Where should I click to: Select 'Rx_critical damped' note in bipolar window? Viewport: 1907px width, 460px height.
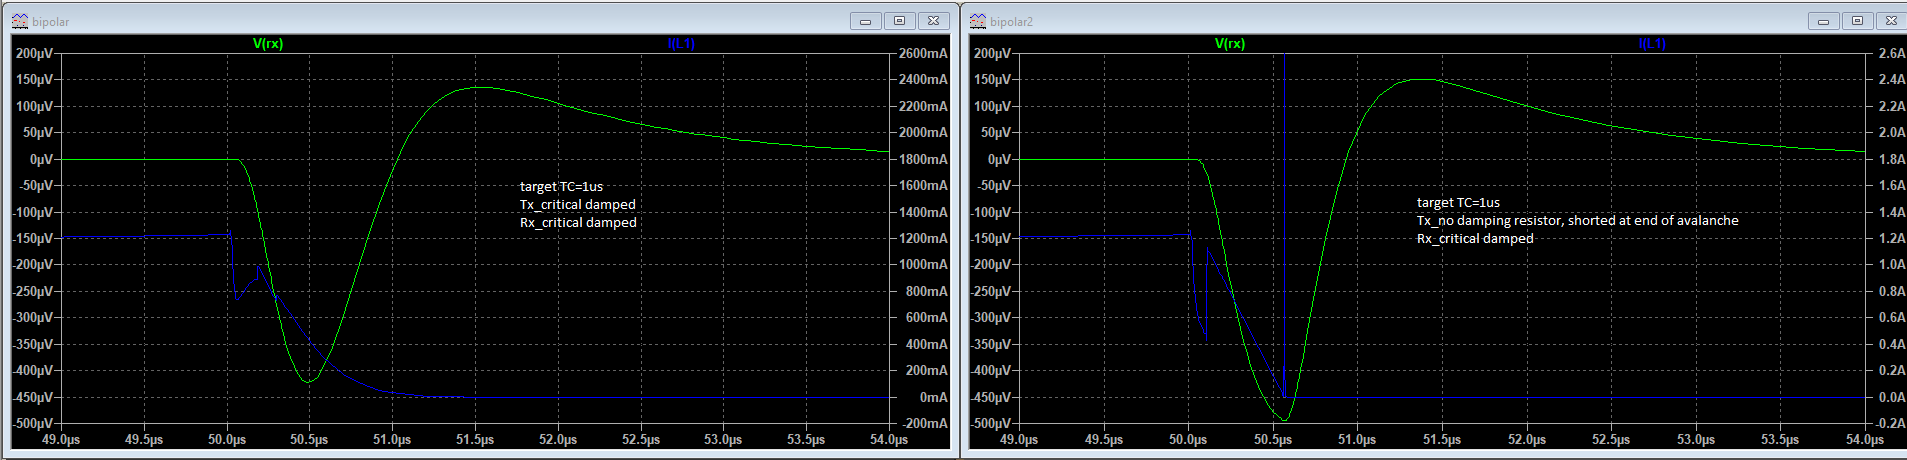pos(578,223)
